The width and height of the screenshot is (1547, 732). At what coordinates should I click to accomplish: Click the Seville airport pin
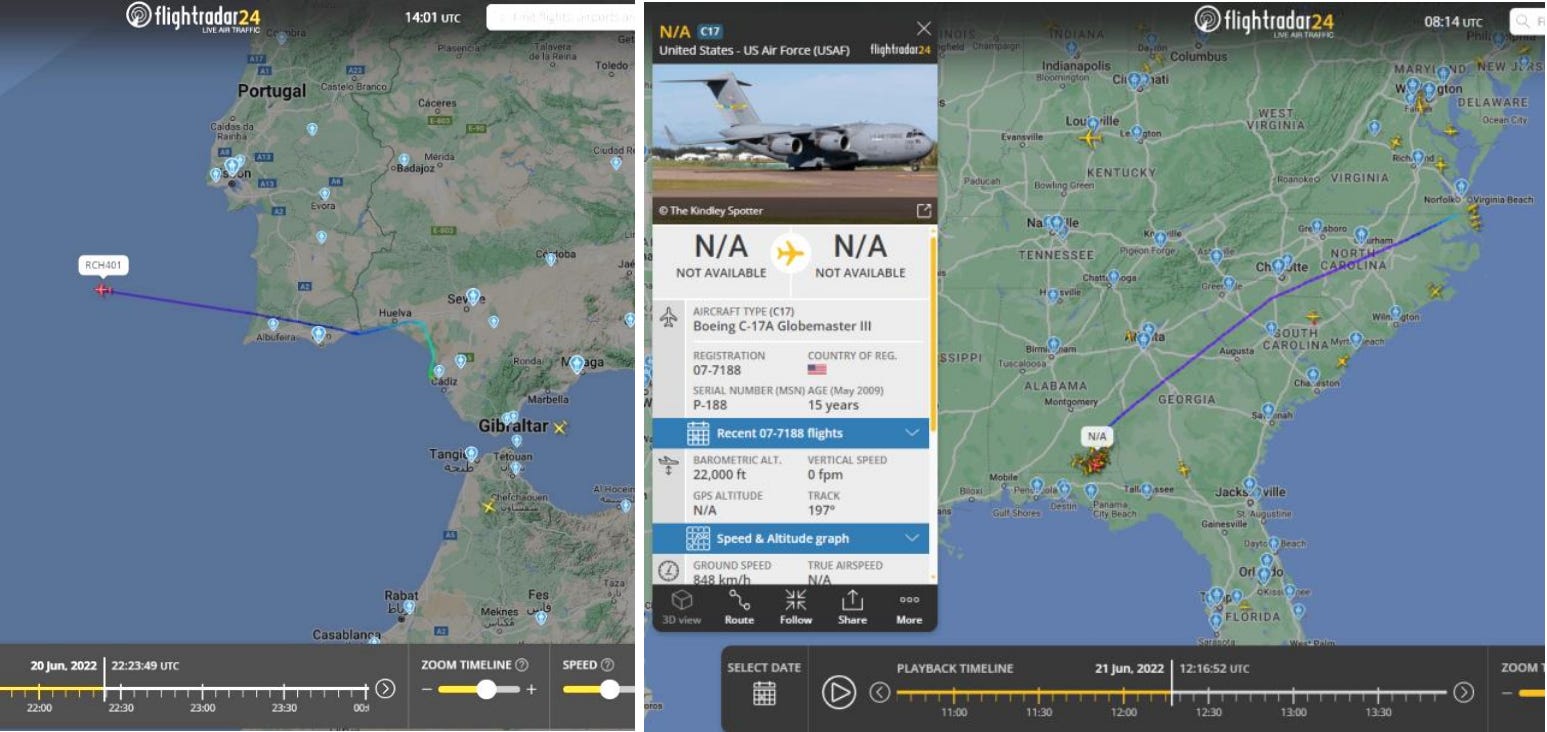pyautogui.click(x=474, y=297)
